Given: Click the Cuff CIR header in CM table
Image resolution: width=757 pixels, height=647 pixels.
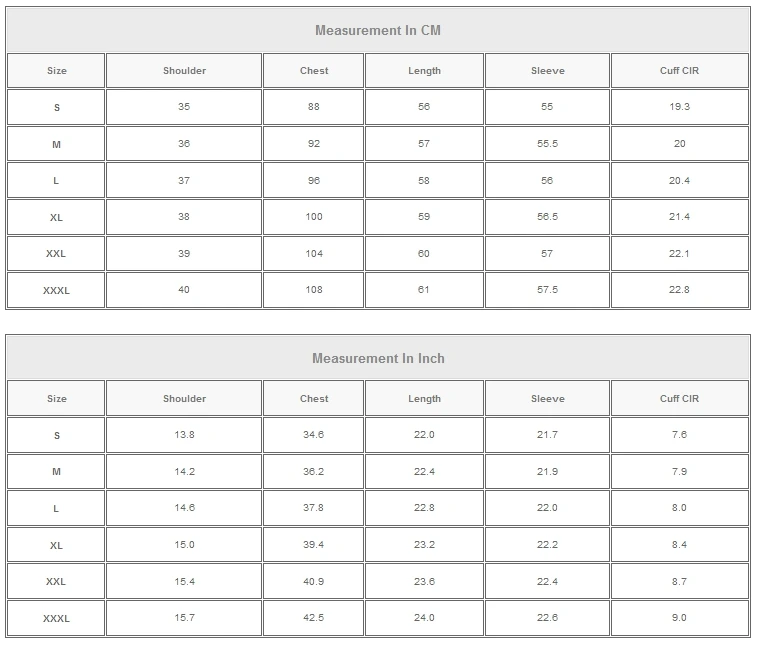Looking at the screenshot, I should tap(680, 71).
